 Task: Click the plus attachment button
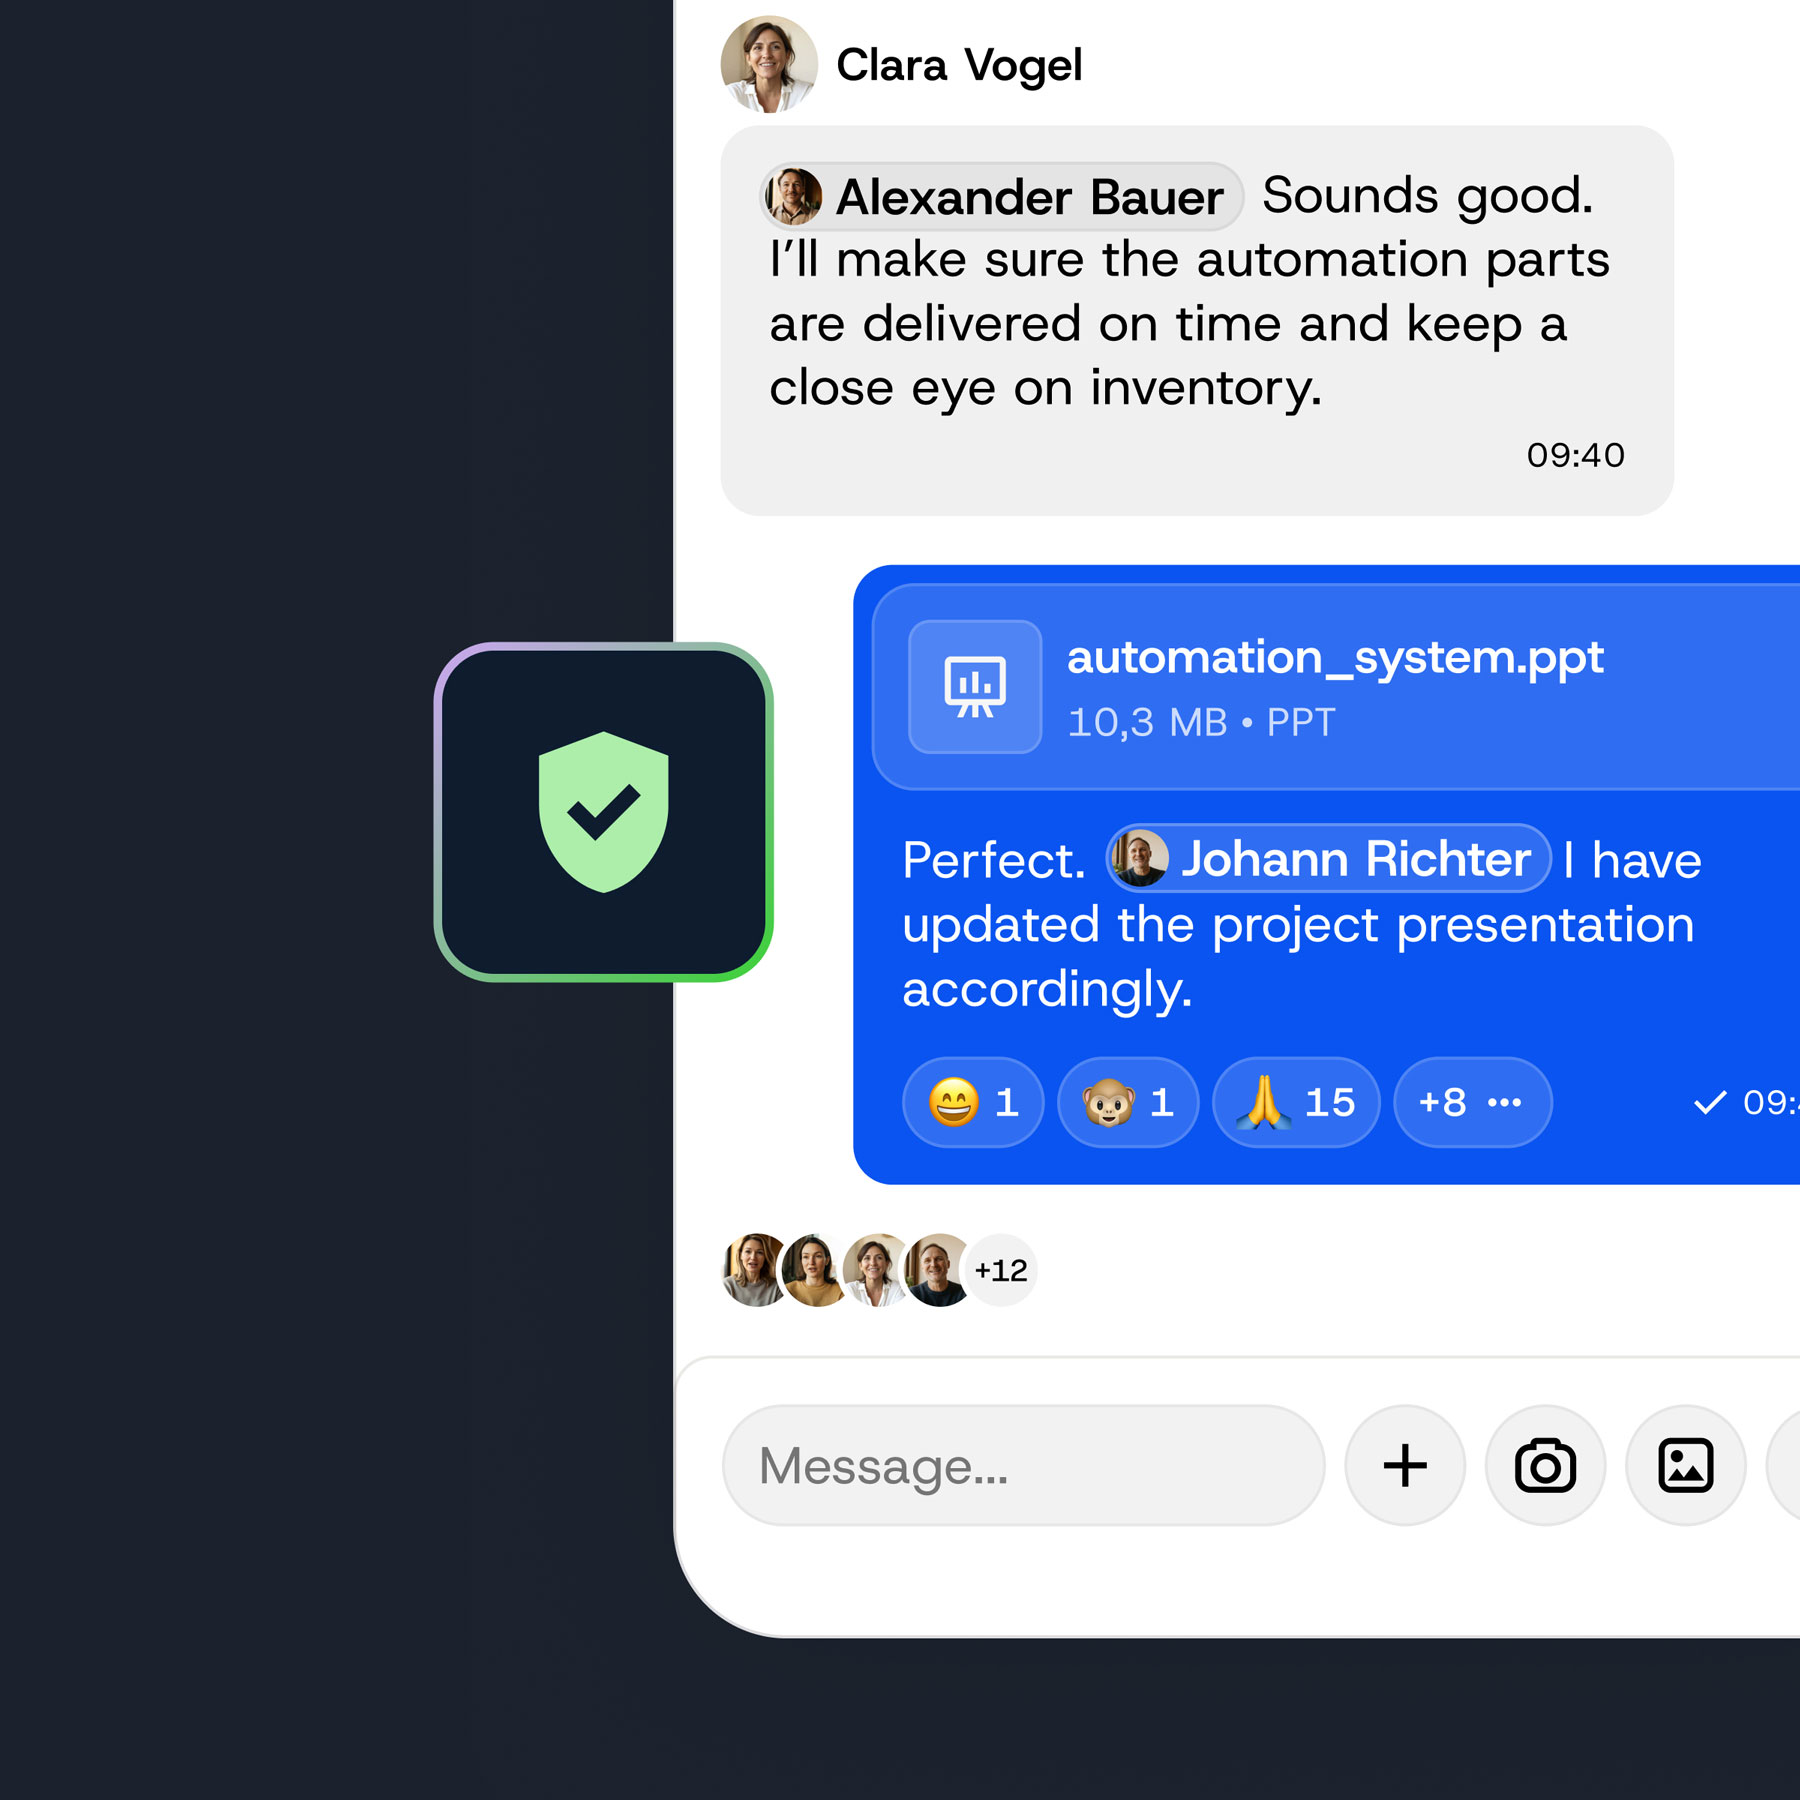(x=1405, y=1466)
